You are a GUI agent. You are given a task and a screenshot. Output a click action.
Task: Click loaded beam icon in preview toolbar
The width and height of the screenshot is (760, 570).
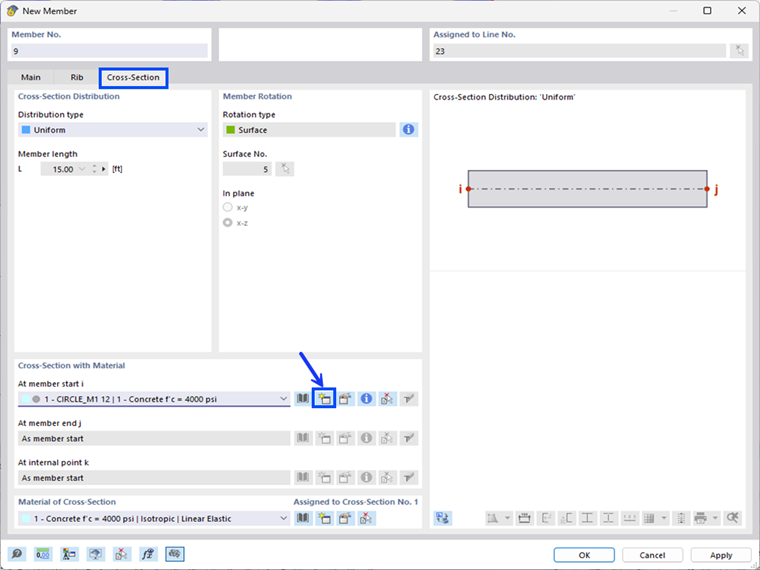[524, 518]
